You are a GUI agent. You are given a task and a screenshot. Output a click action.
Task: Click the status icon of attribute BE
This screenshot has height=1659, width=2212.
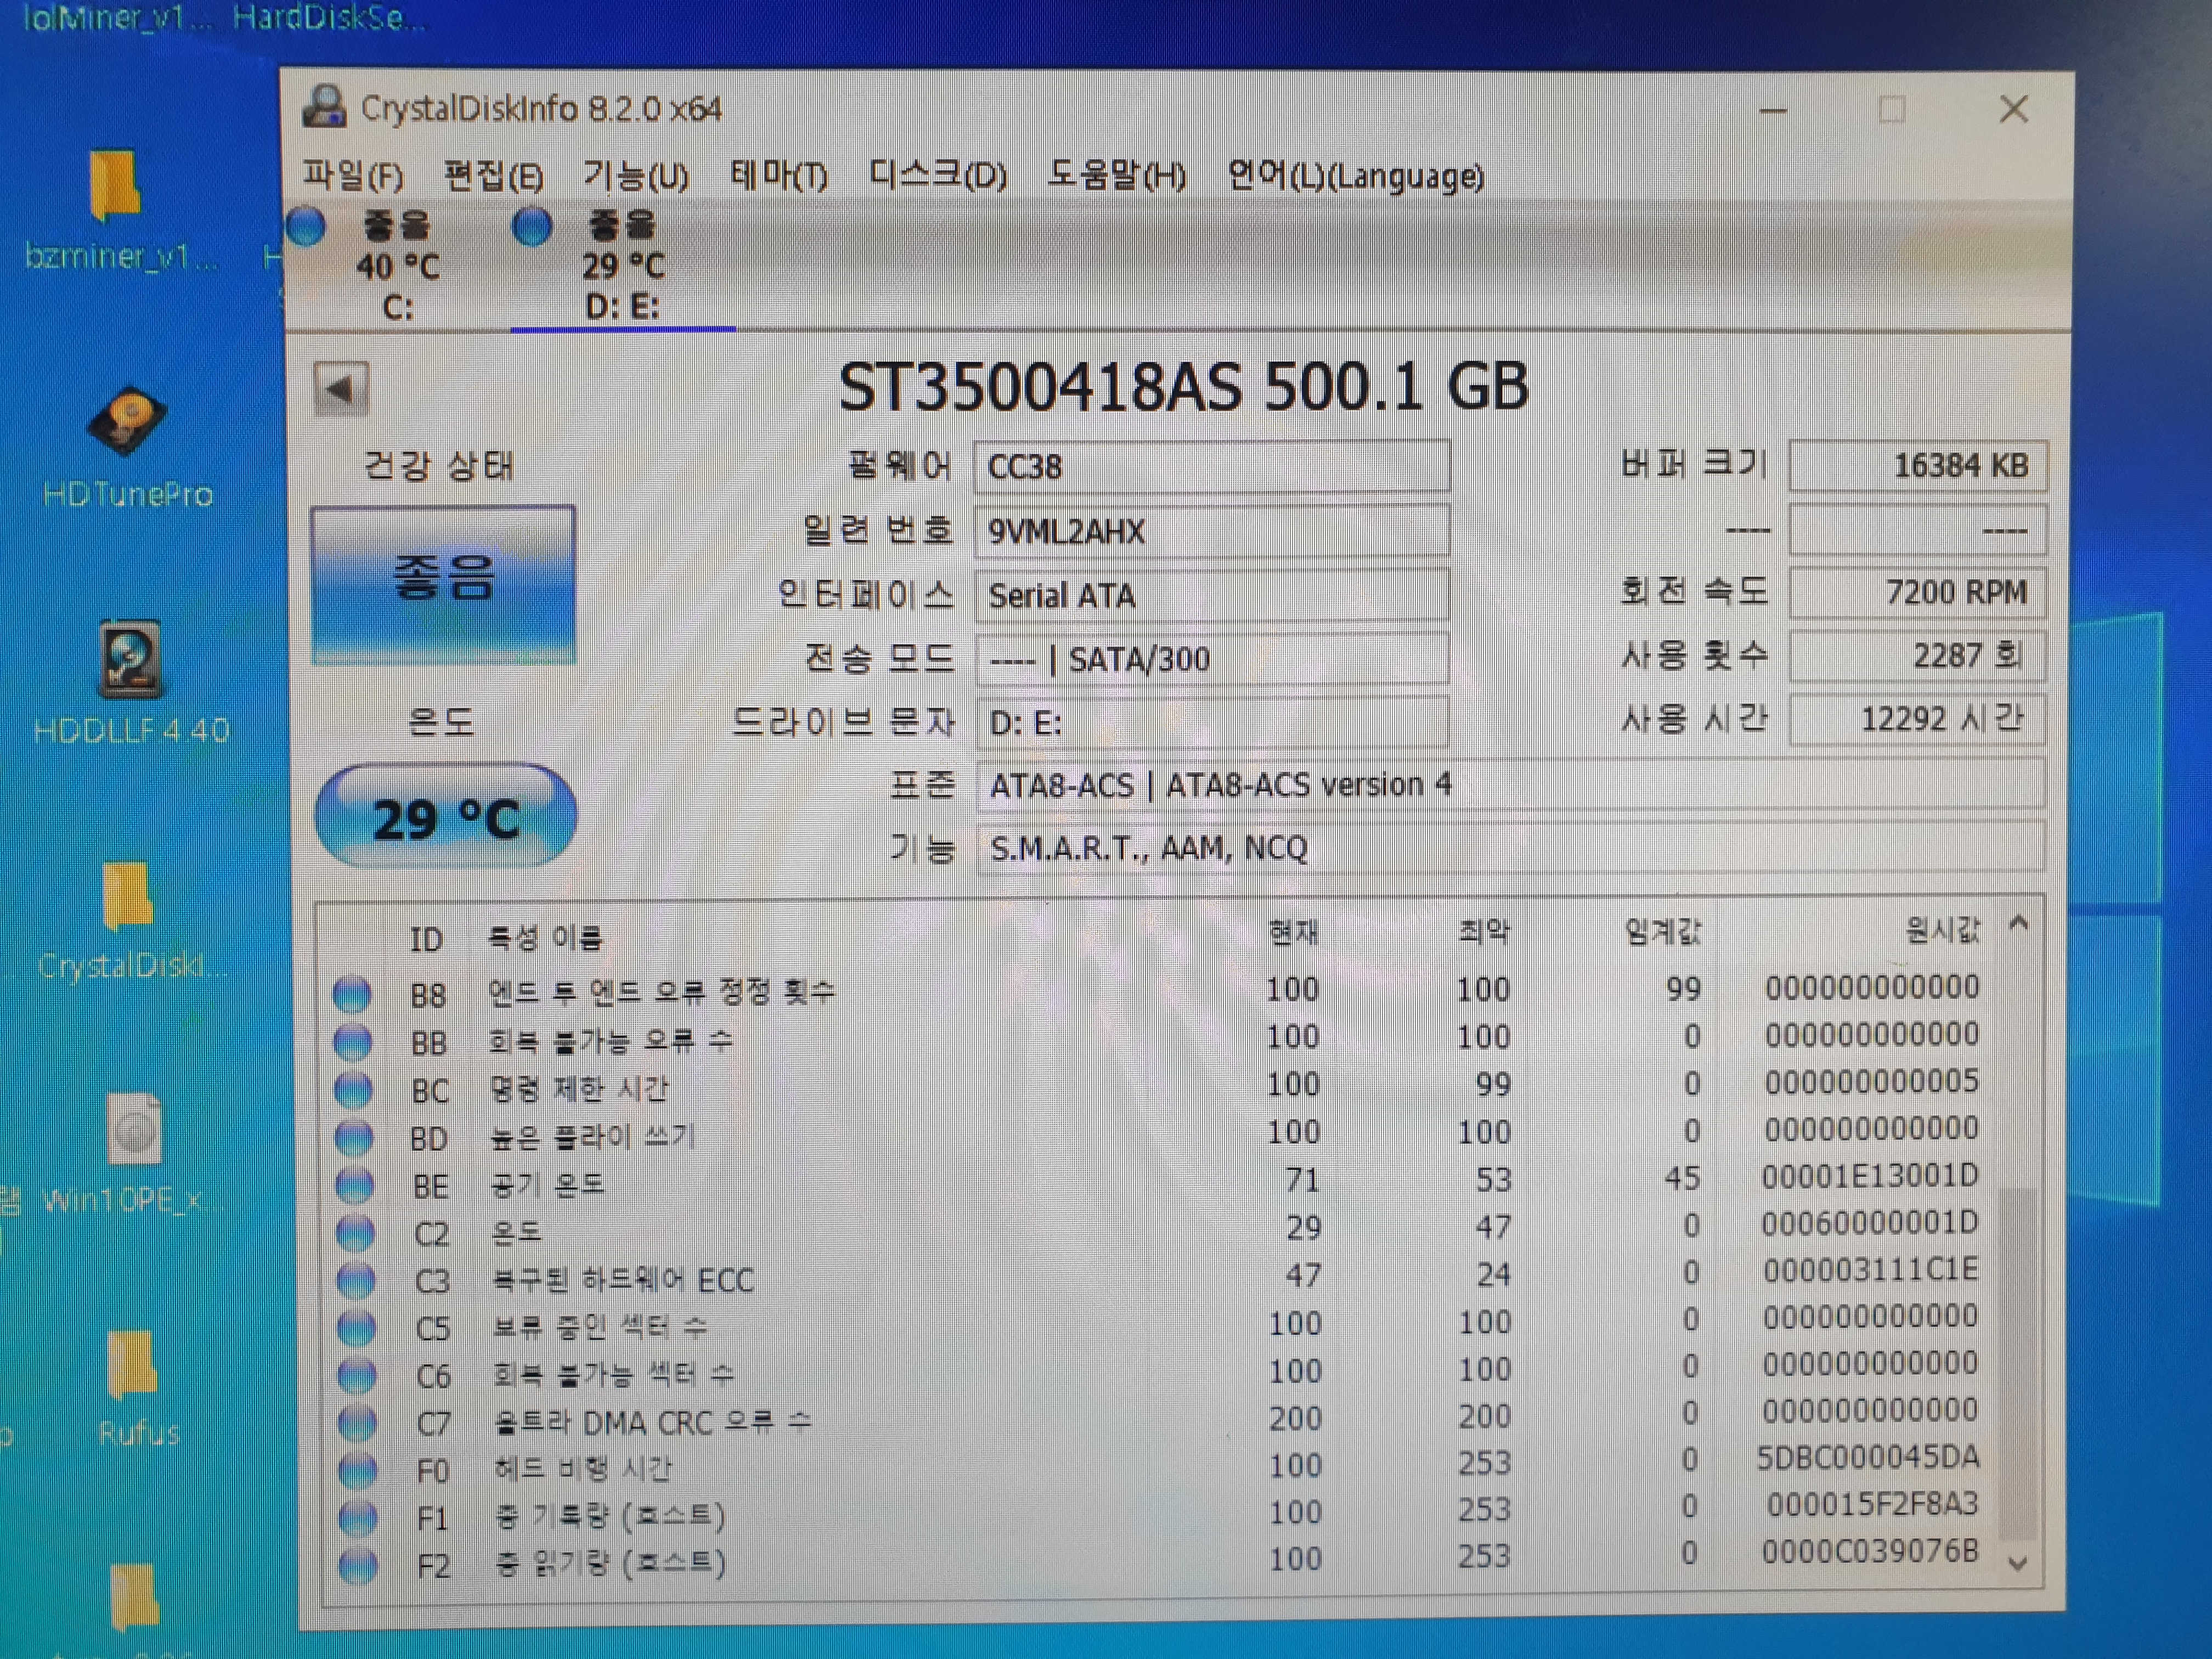[x=354, y=1185]
